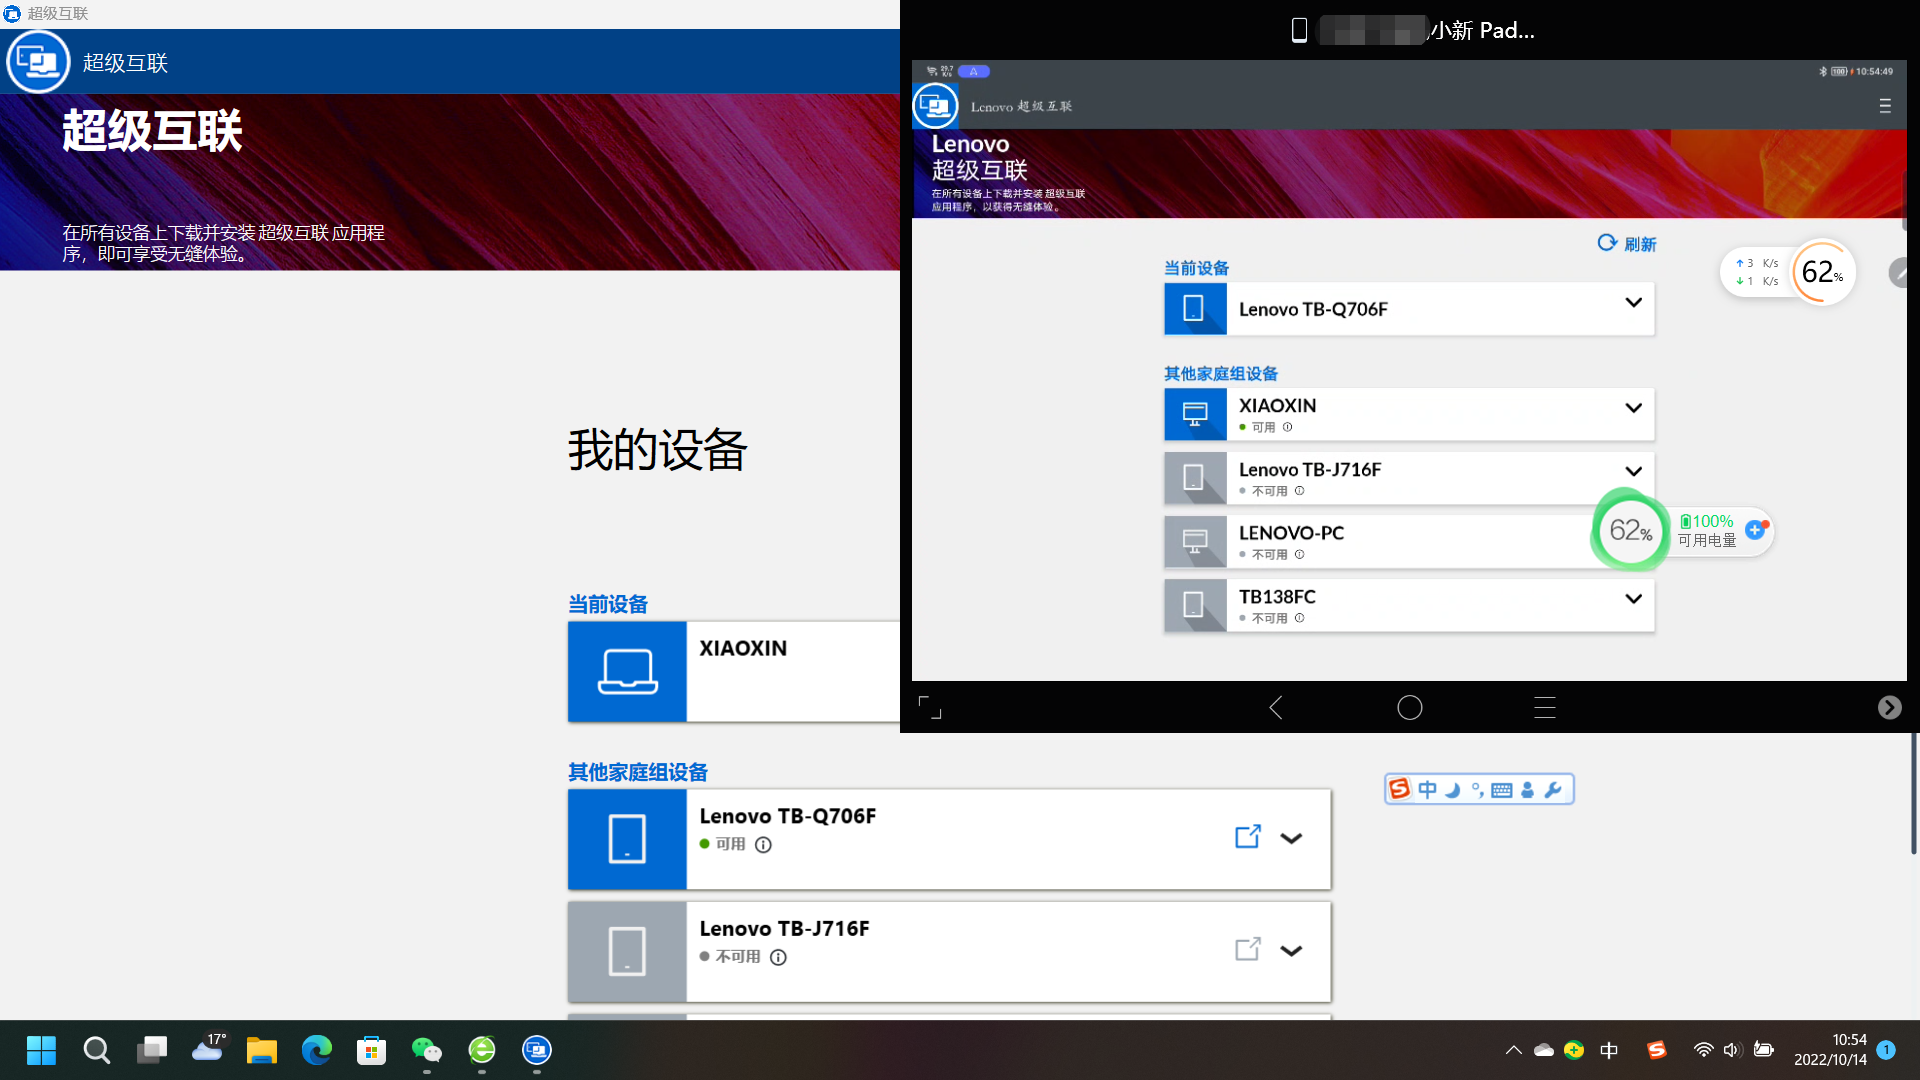Open WeChat from the taskbar

click(x=427, y=1050)
